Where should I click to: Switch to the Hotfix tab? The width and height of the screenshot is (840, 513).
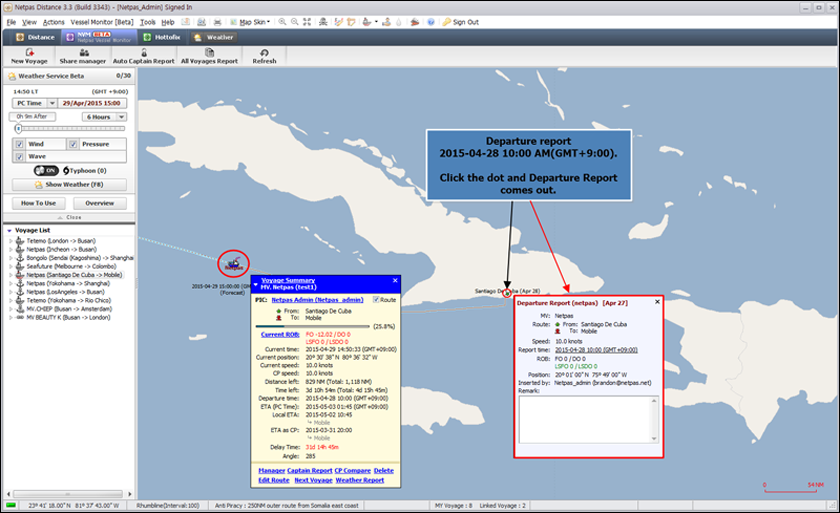click(162, 37)
